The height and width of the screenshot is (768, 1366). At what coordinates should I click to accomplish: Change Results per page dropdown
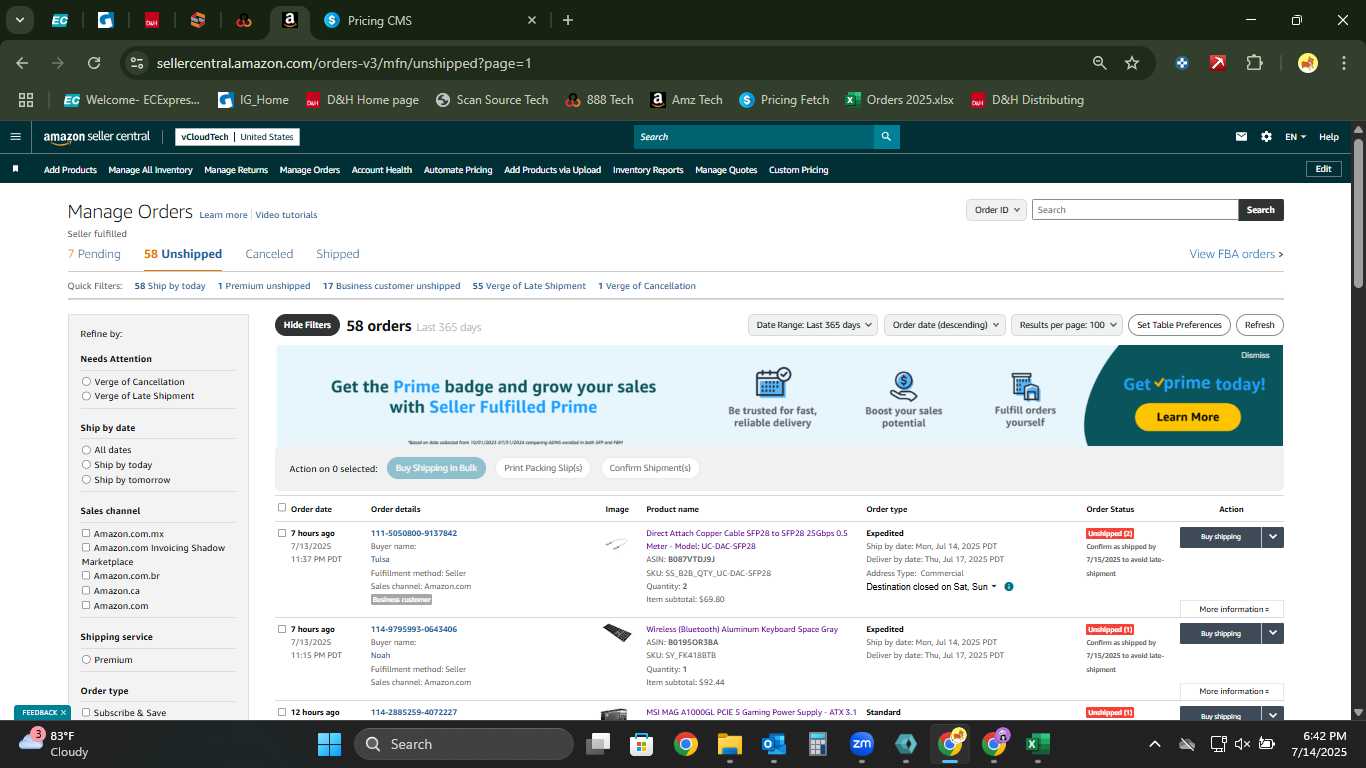[x=1067, y=325]
